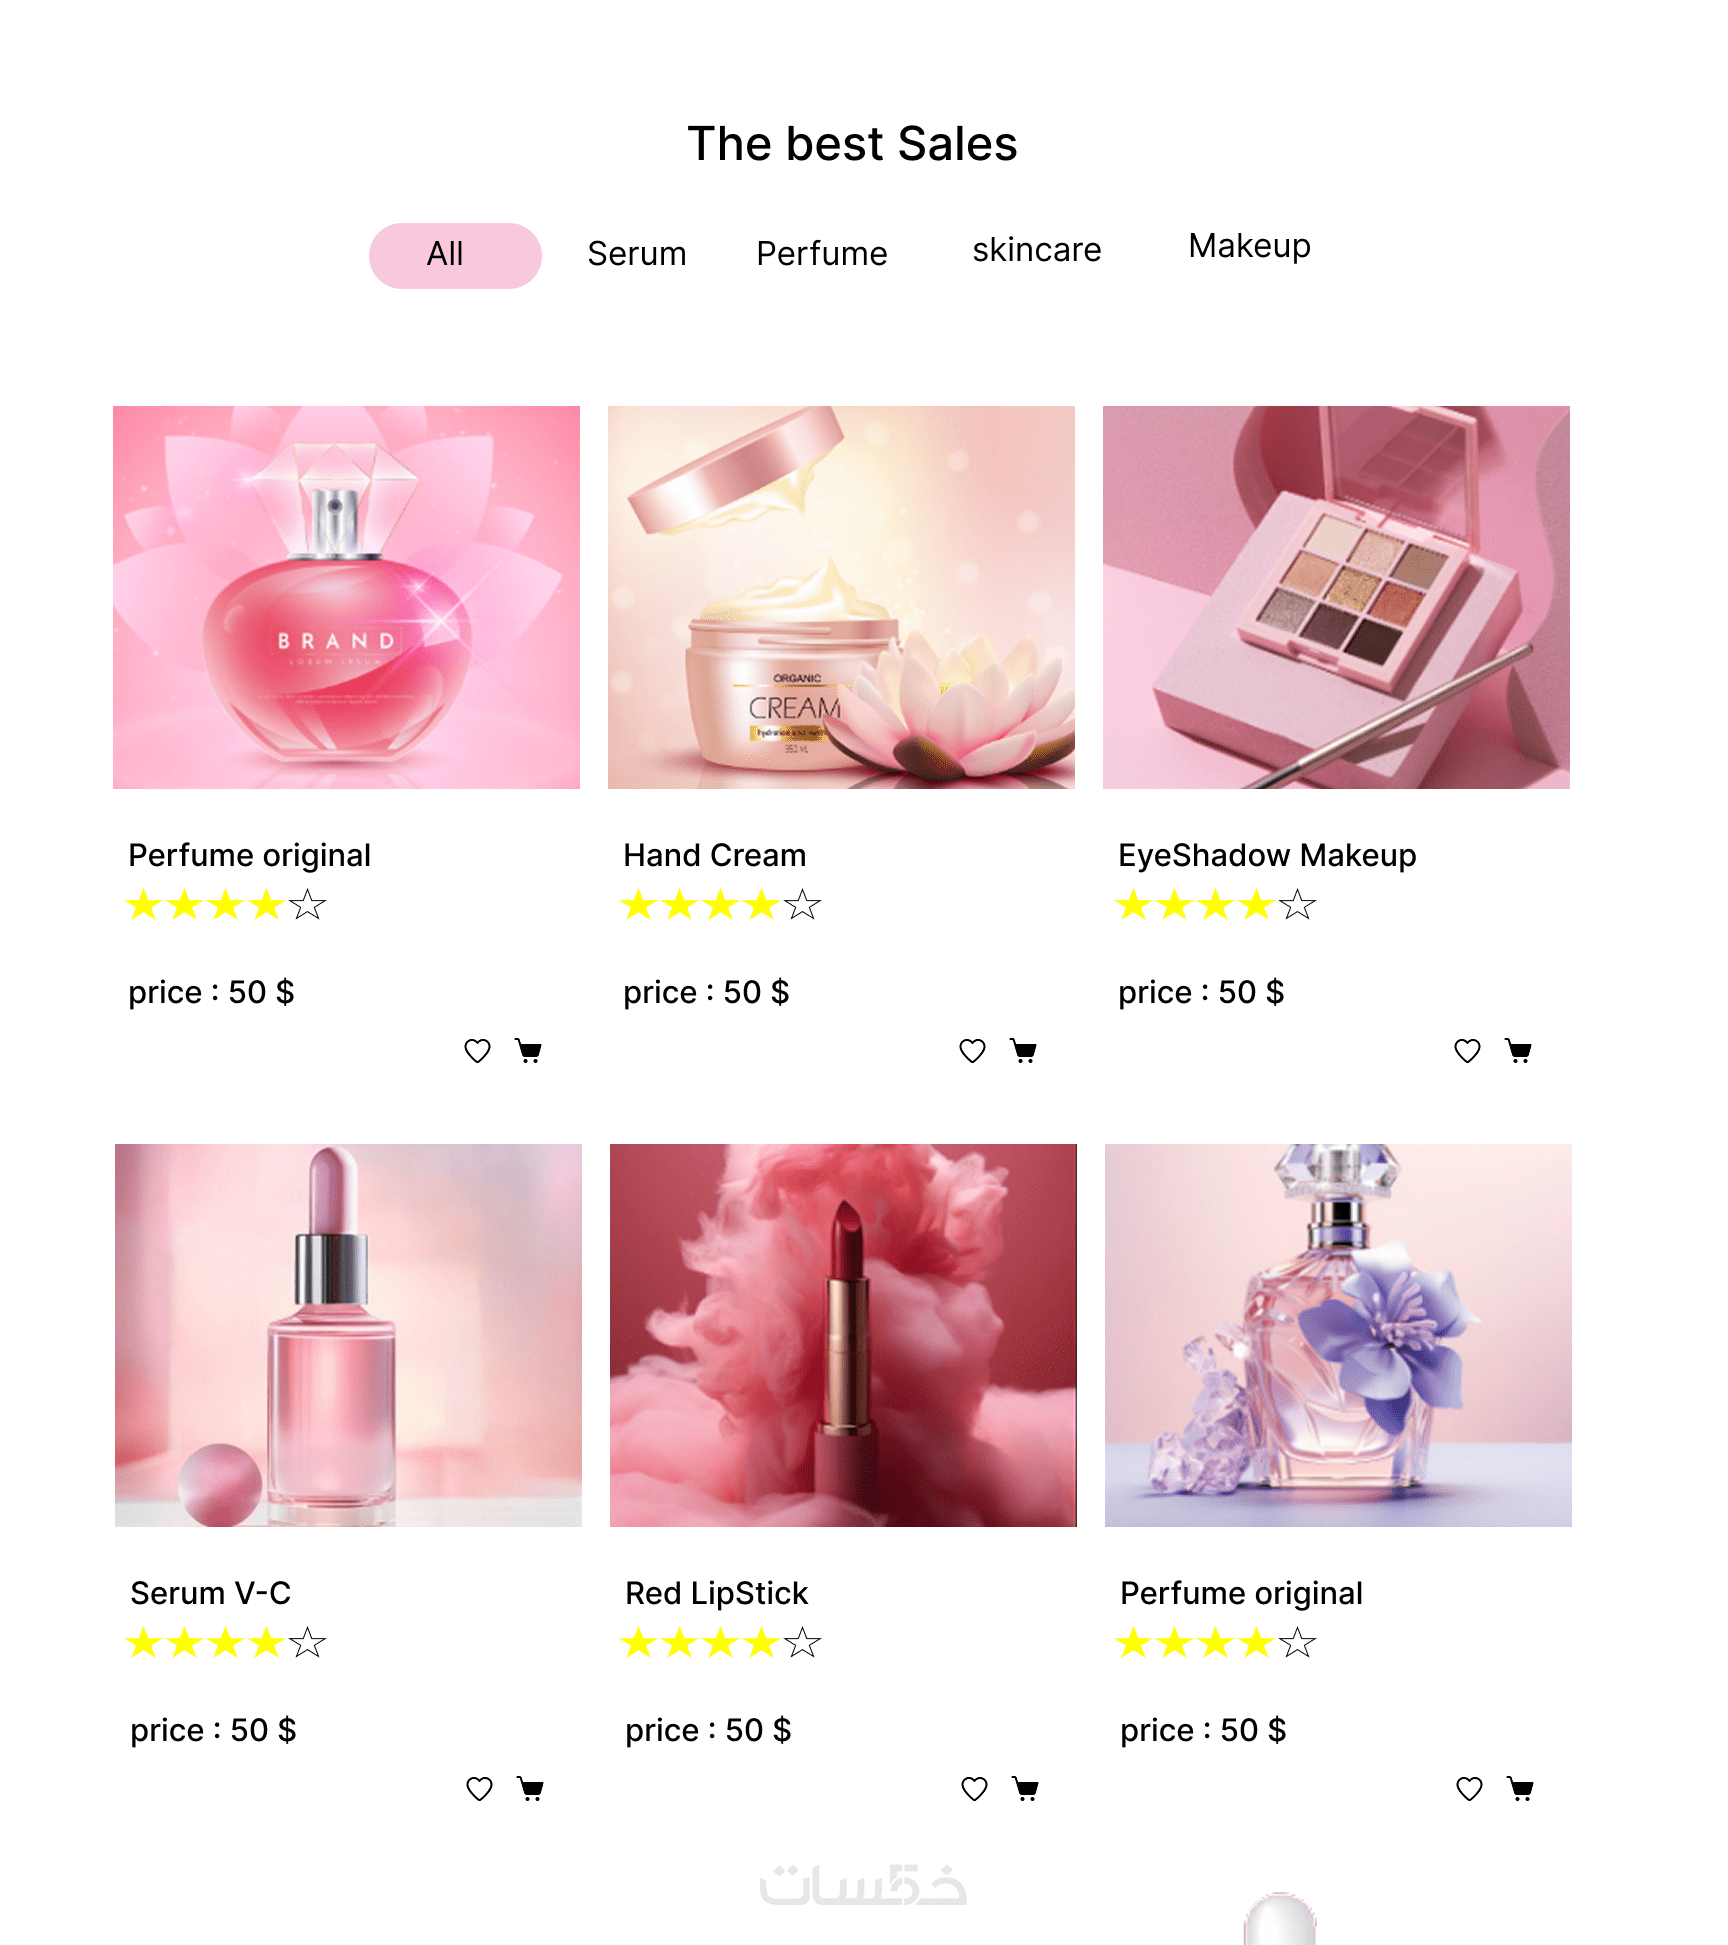Rate Hand Cream with fifth star
The width and height of the screenshot is (1728, 1945).
pyautogui.click(x=803, y=905)
